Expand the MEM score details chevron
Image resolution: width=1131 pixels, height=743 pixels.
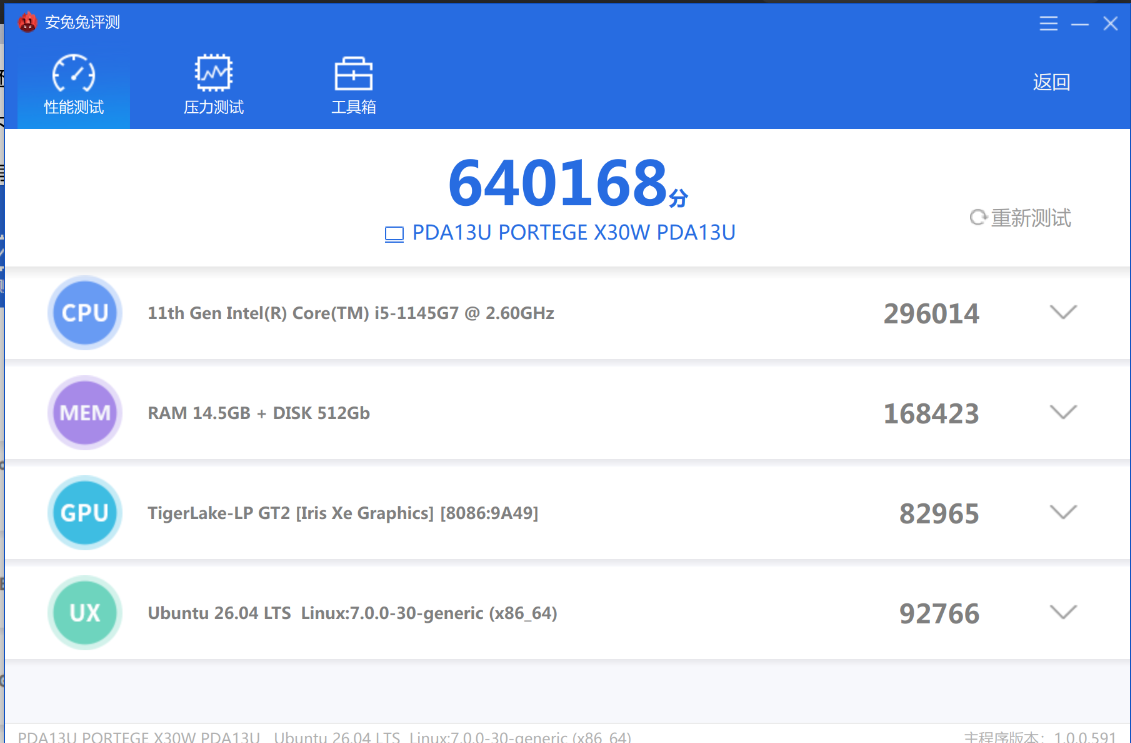click(x=1063, y=412)
